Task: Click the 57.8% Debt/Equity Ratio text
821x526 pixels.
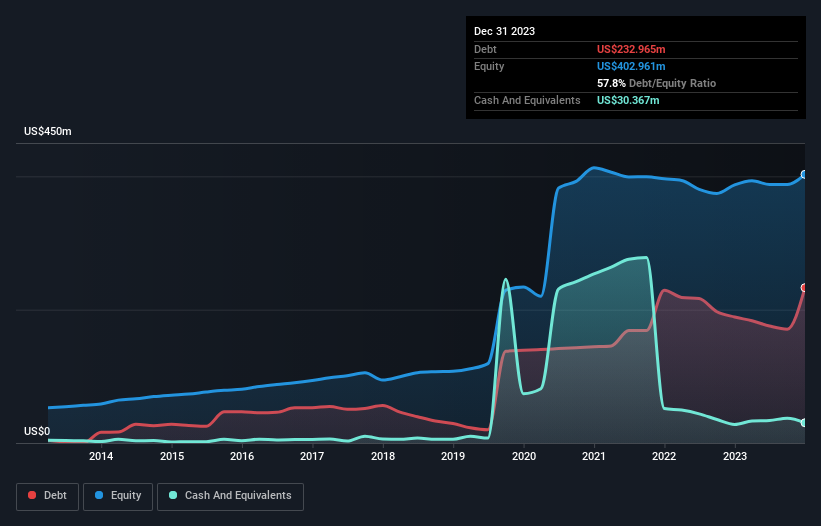Action: (x=656, y=83)
